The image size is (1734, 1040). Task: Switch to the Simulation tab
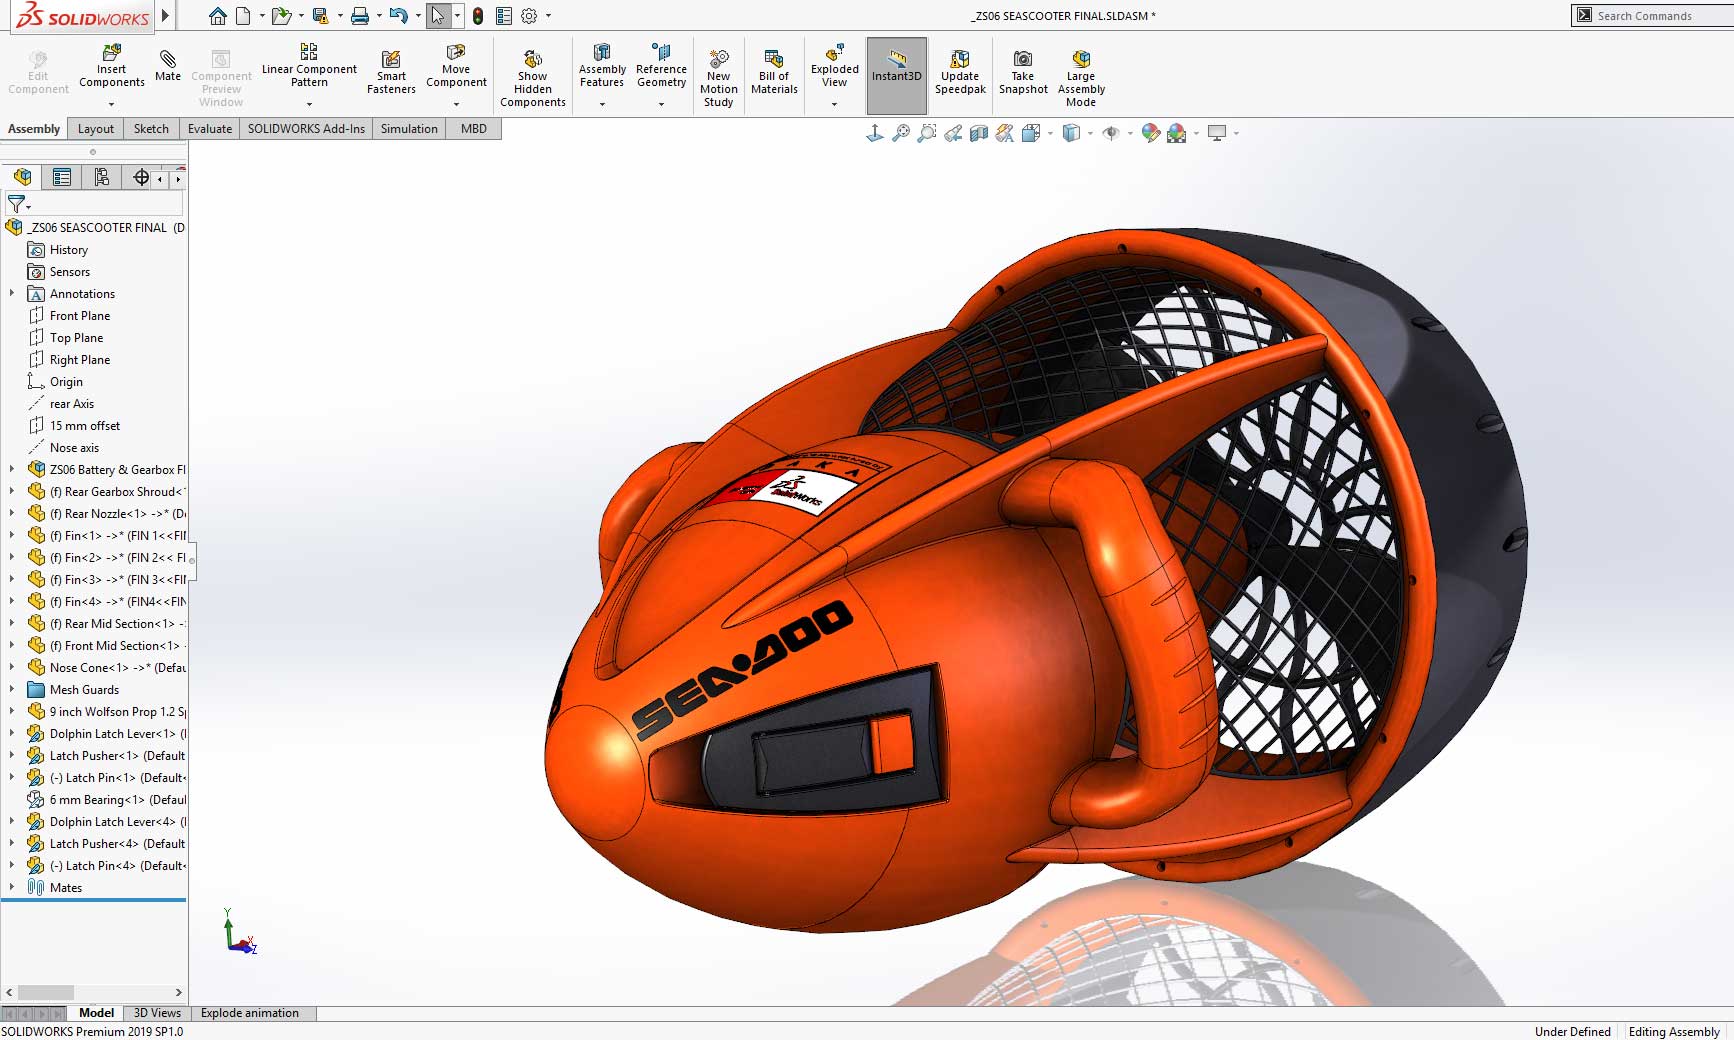coord(409,128)
